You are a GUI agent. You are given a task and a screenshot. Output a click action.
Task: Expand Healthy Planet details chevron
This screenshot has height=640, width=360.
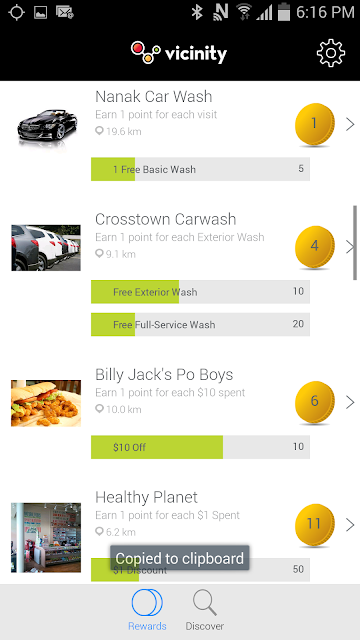point(350,525)
